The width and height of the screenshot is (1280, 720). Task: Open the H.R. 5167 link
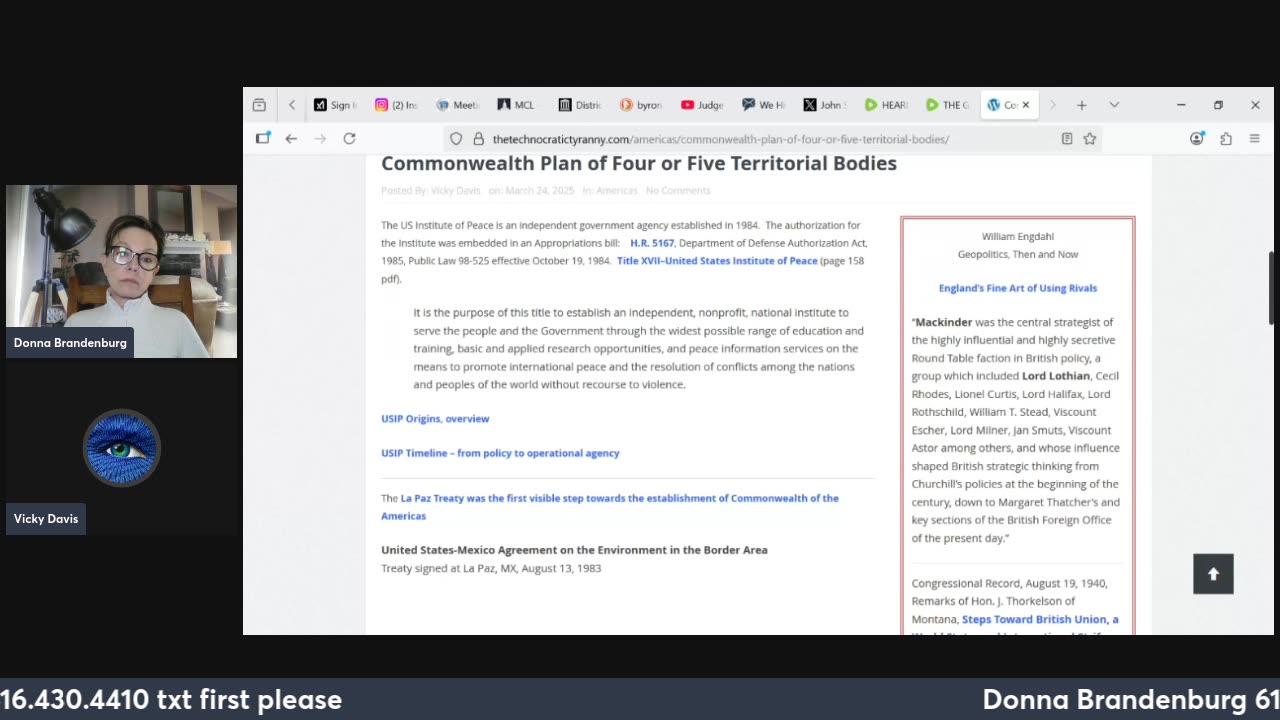652,243
